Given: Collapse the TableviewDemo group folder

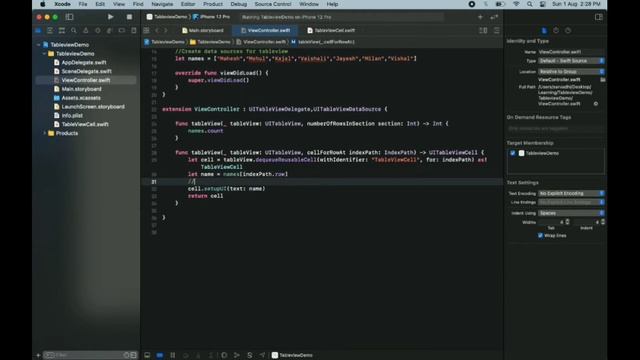Looking at the screenshot, I should [x=44, y=53].
